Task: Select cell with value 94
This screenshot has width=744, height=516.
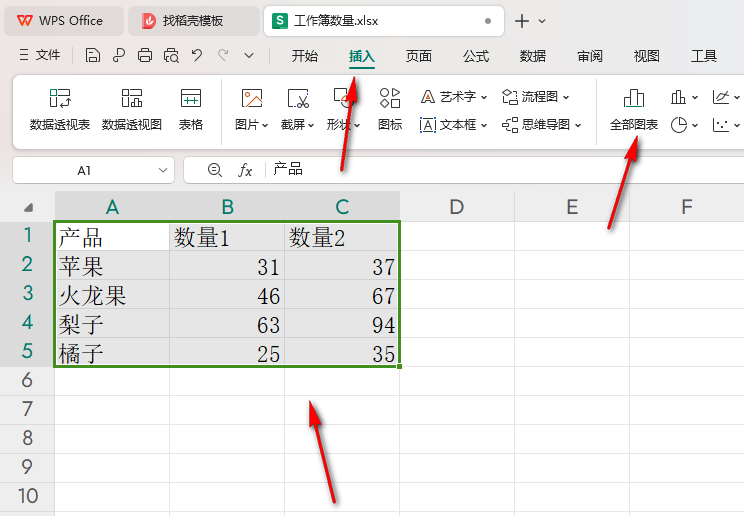Action: point(342,324)
